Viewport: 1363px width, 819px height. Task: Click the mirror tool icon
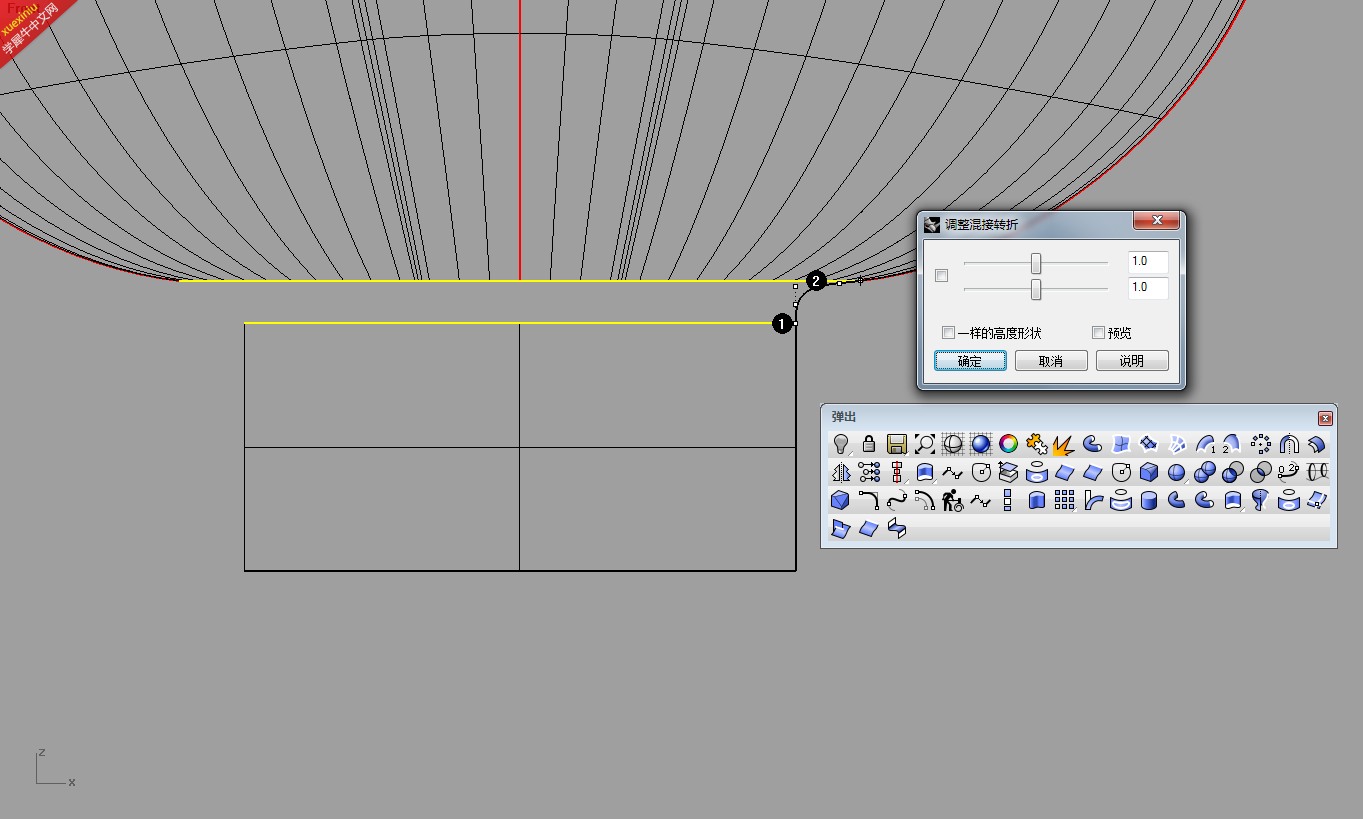(841, 472)
